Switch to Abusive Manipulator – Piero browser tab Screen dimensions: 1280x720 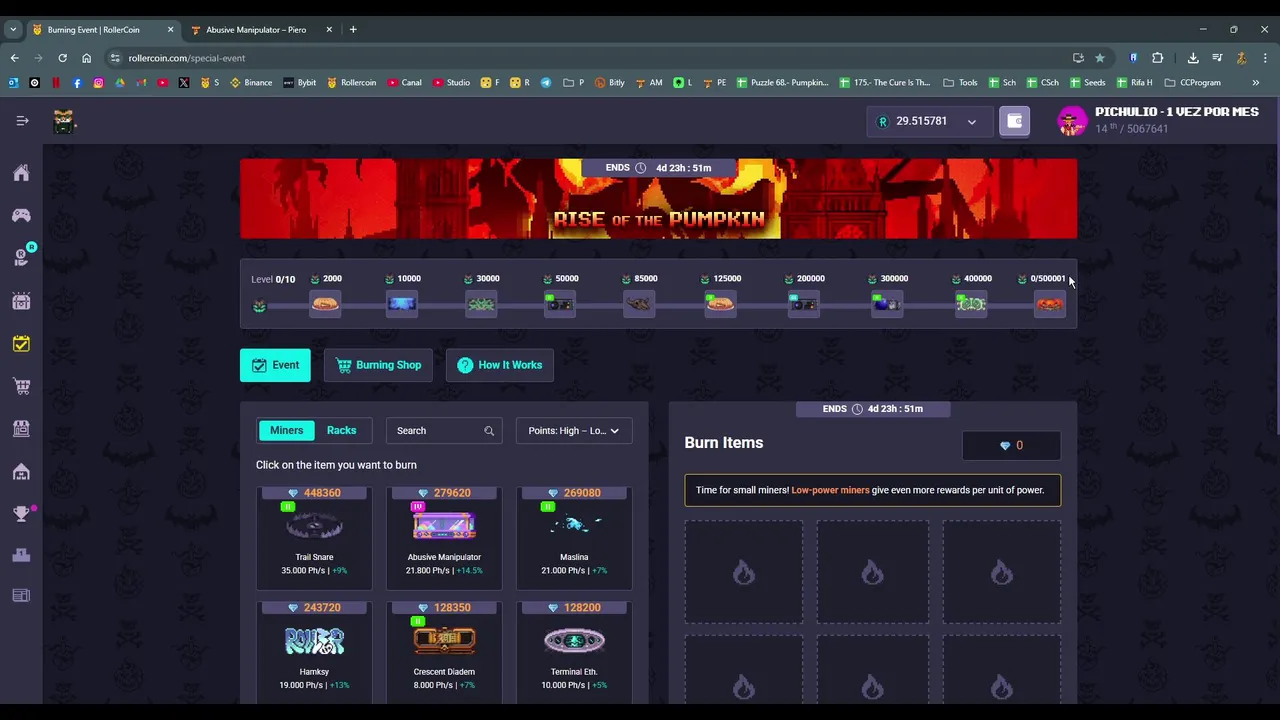coord(256,30)
